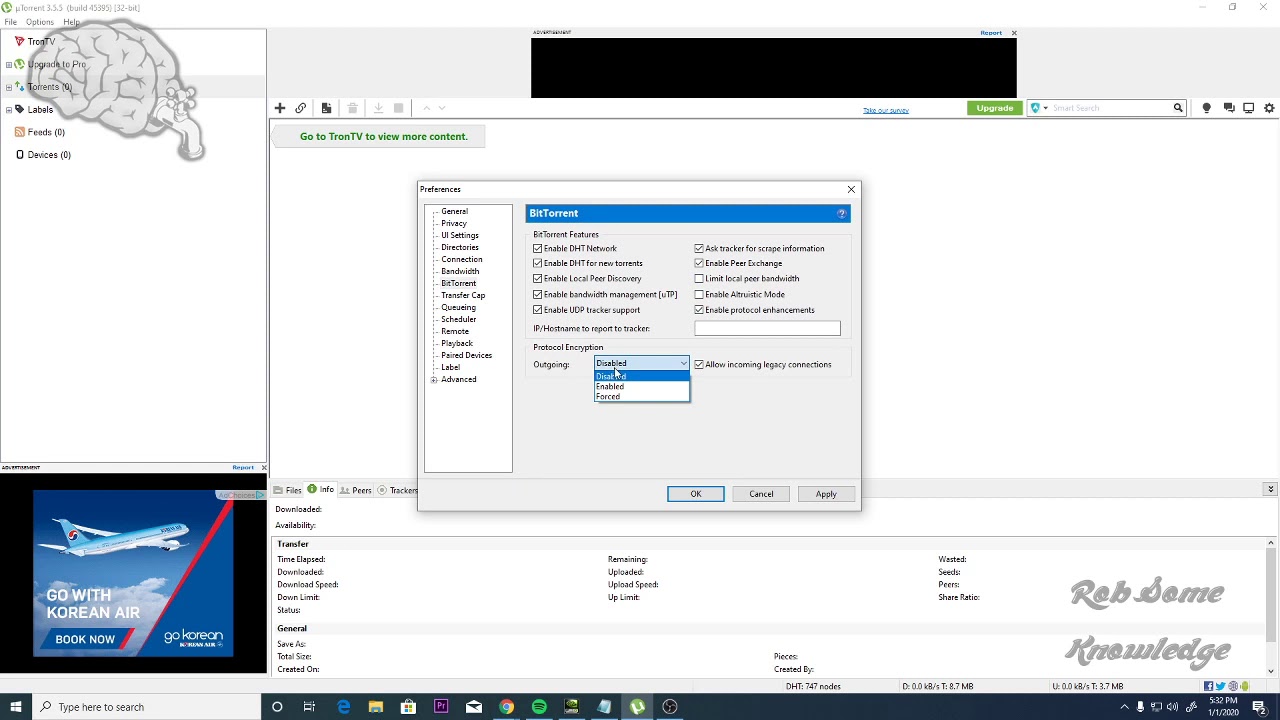
Task: Open settings gear icon in toolbar
Action: tap(1269, 108)
